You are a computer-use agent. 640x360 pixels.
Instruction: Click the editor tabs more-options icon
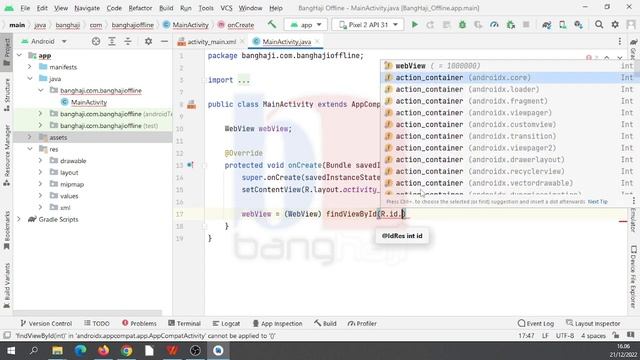[x=620, y=41]
